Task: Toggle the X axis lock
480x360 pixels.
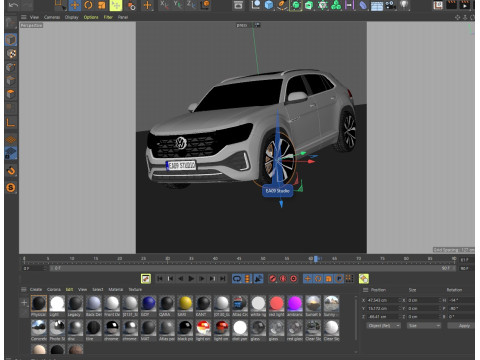Action: coord(164,5)
